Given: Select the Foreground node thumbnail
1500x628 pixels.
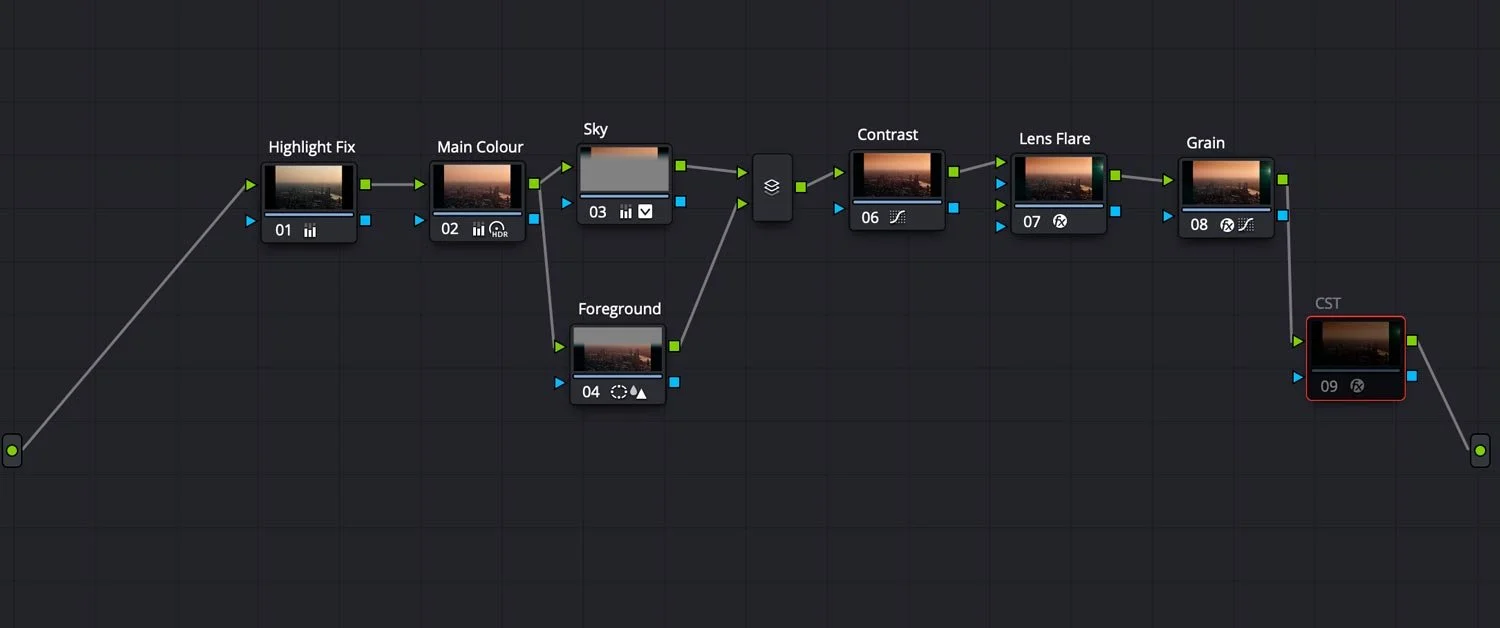Looking at the screenshot, I should pyautogui.click(x=618, y=349).
